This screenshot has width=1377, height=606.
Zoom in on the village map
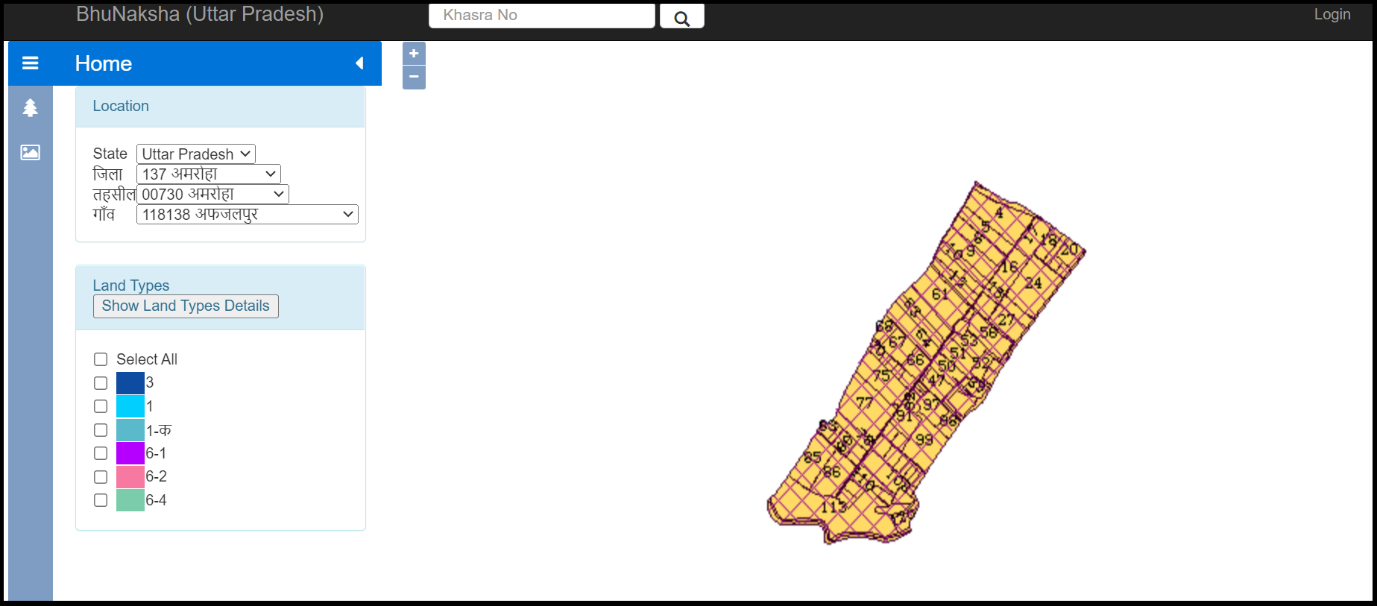point(413,53)
